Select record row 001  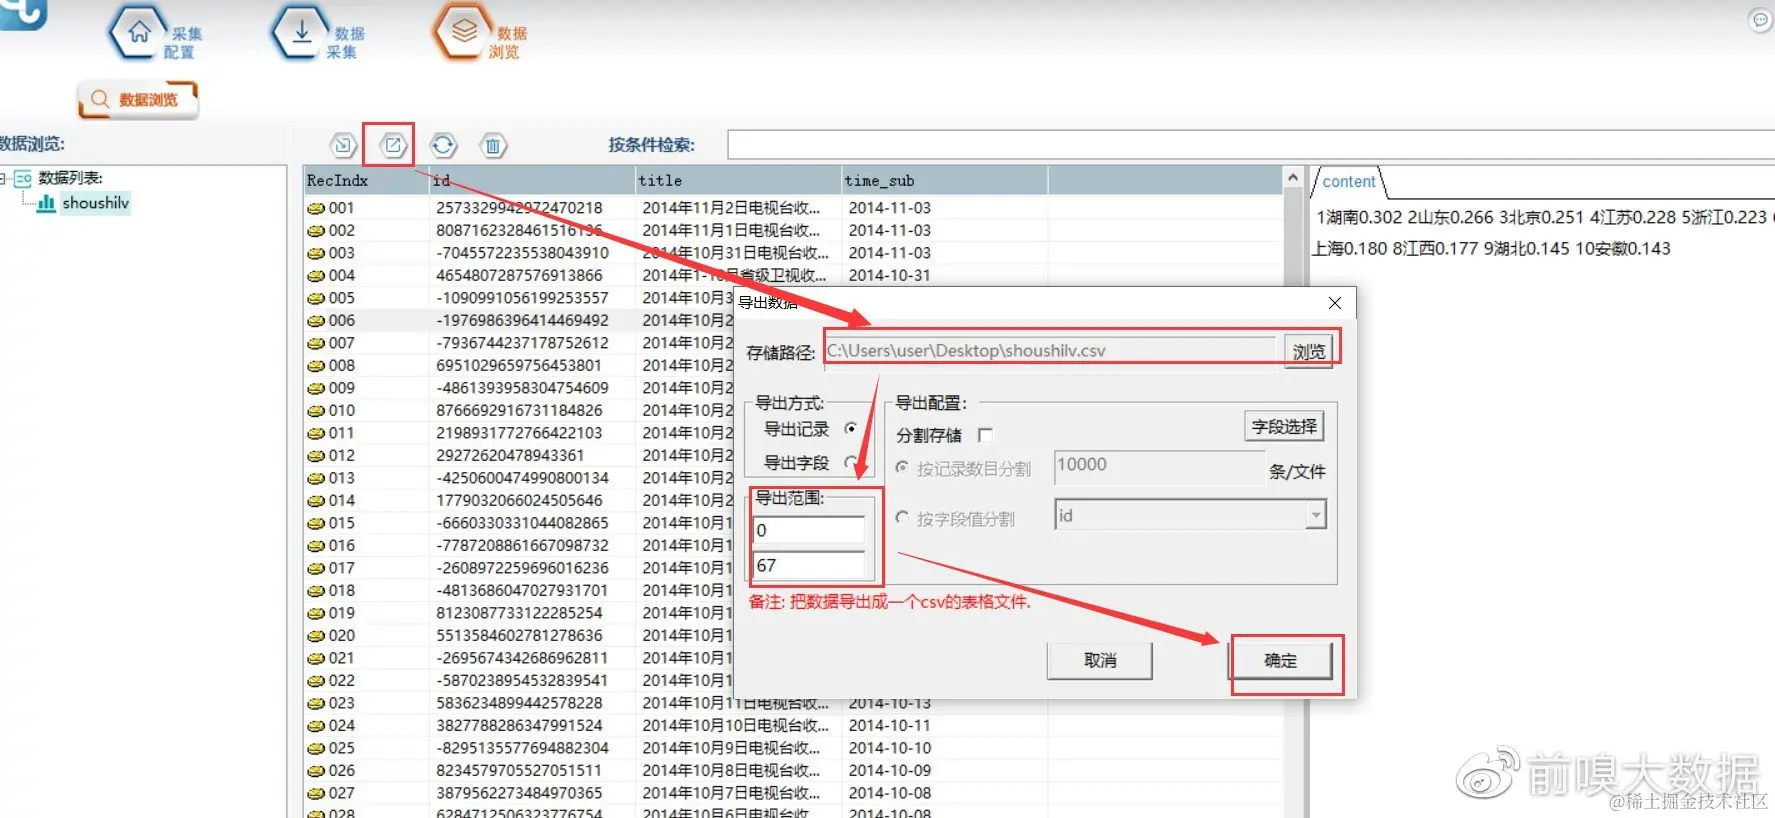[793, 208]
